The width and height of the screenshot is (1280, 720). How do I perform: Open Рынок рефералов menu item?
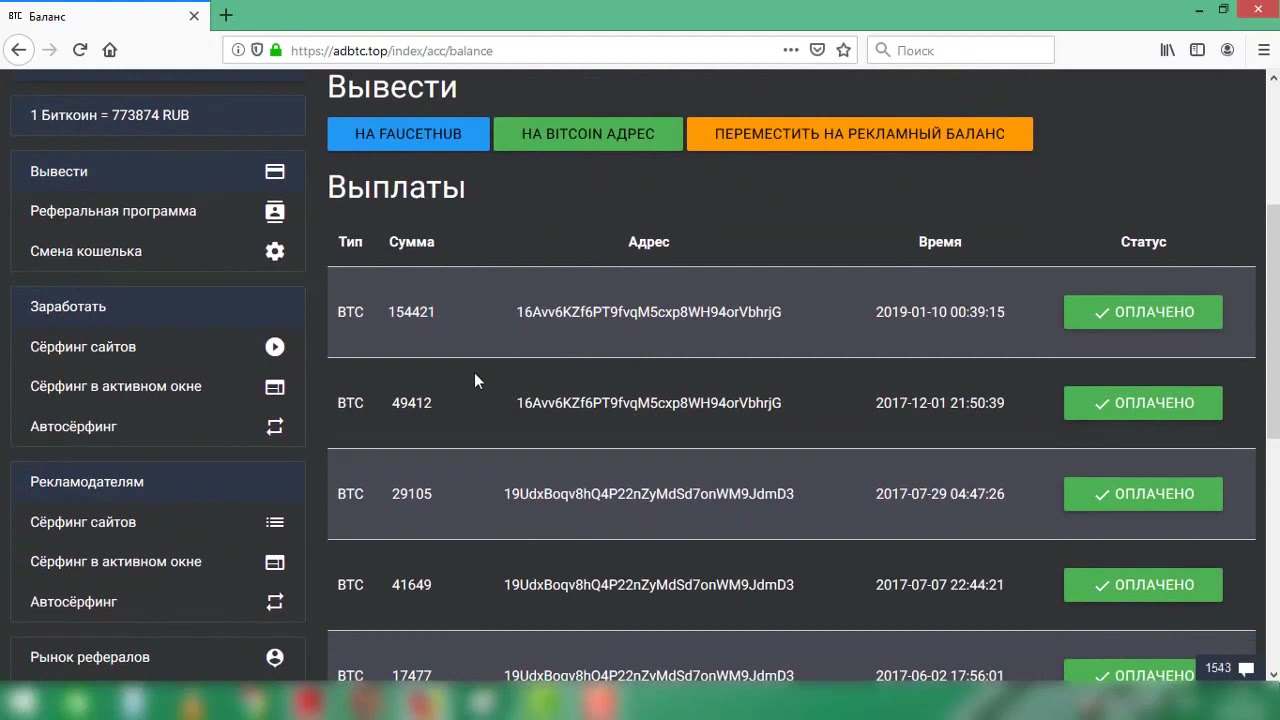(157, 657)
